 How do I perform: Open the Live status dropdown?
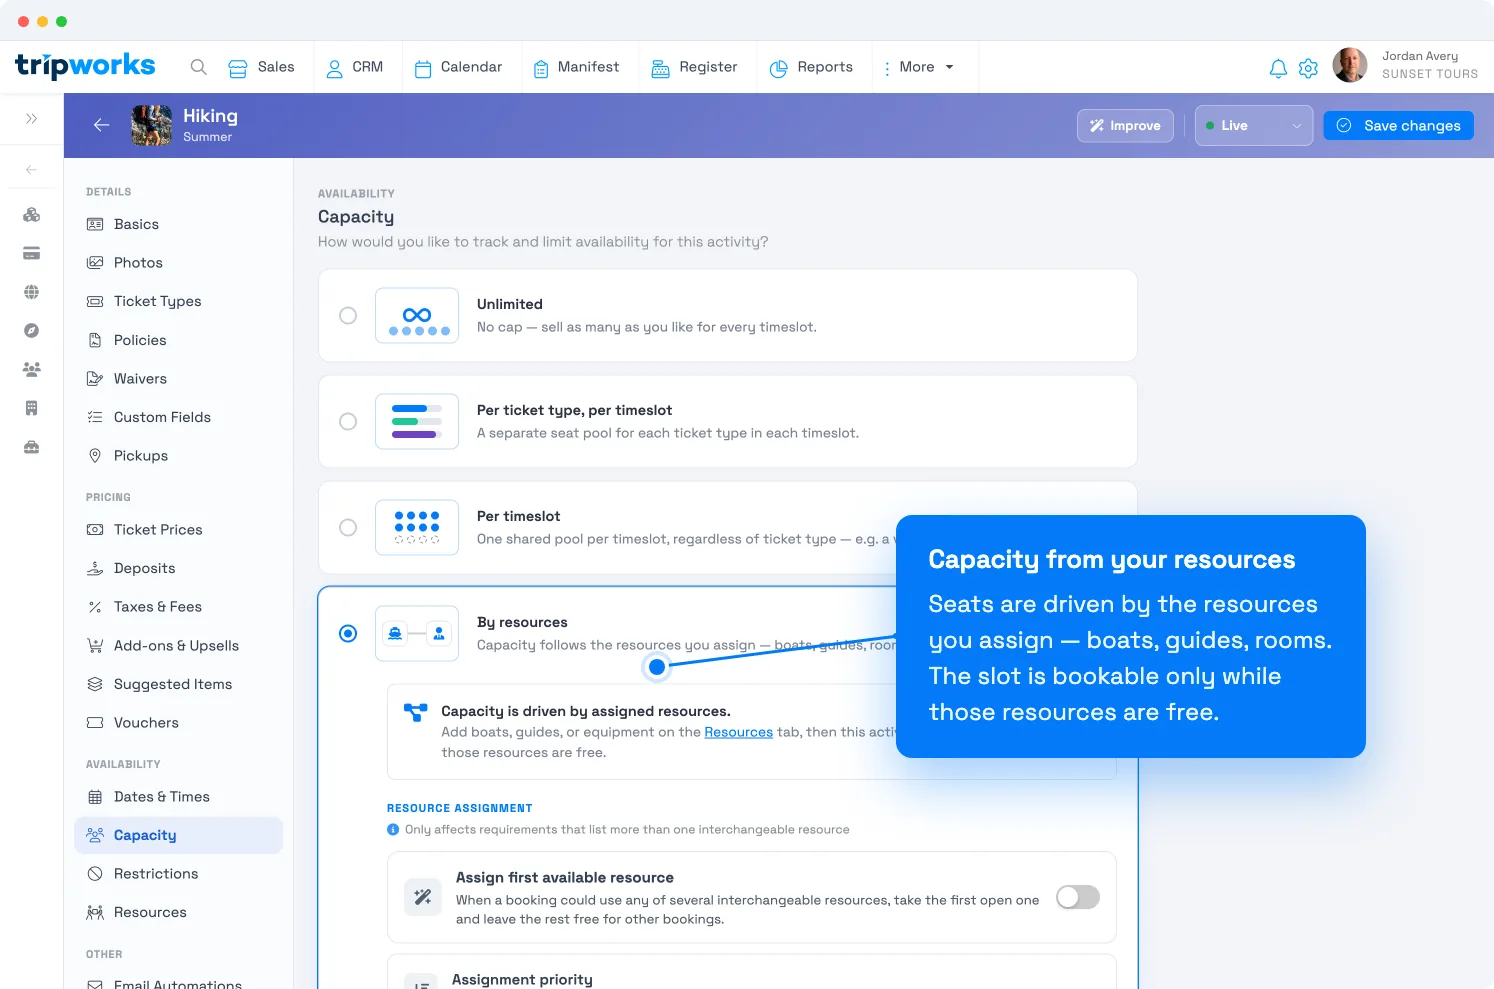click(x=1254, y=126)
